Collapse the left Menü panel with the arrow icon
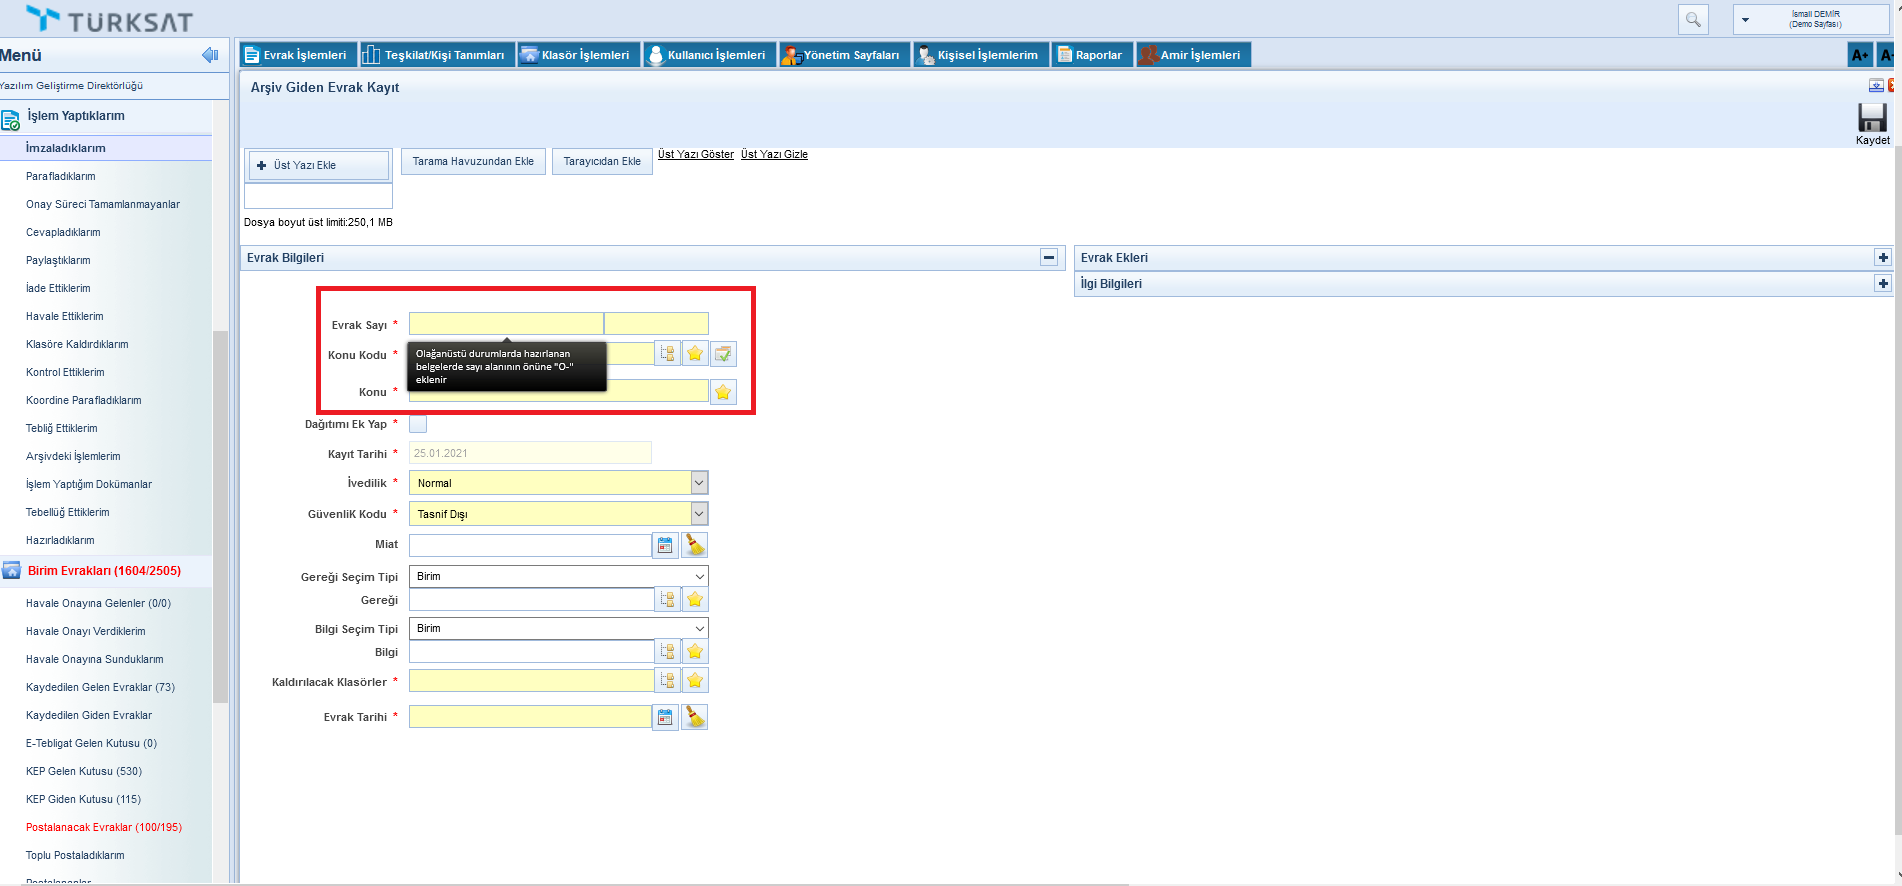This screenshot has width=1902, height=886. [210, 55]
